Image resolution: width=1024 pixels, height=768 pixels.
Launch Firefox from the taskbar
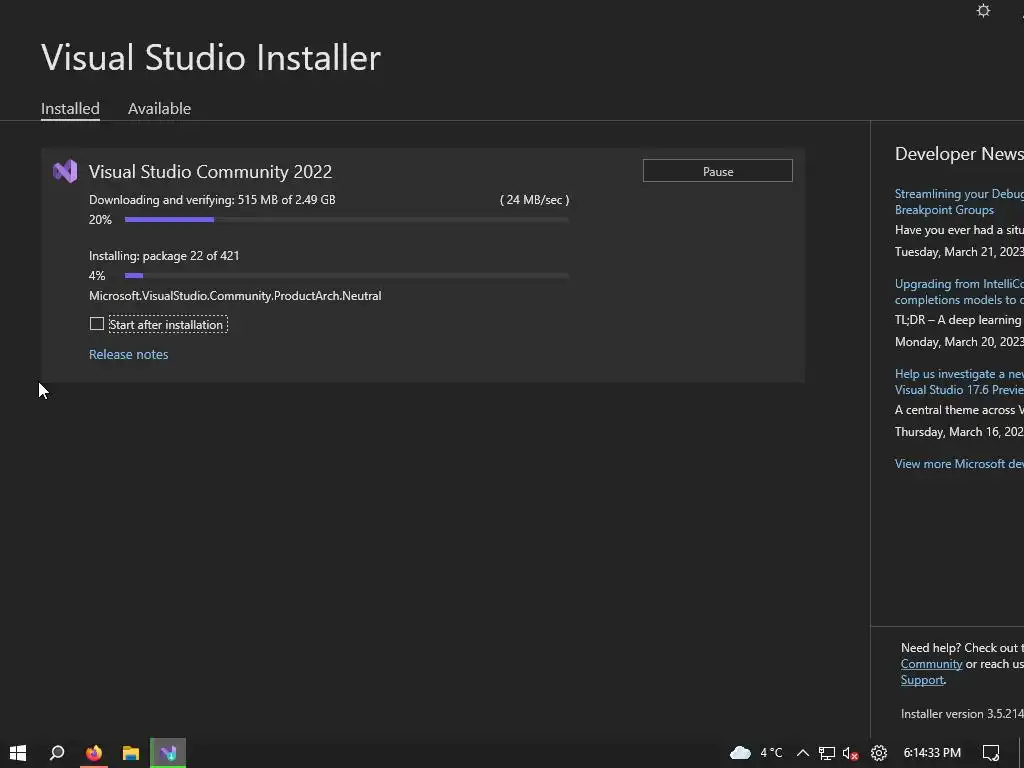pyautogui.click(x=94, y=753)
